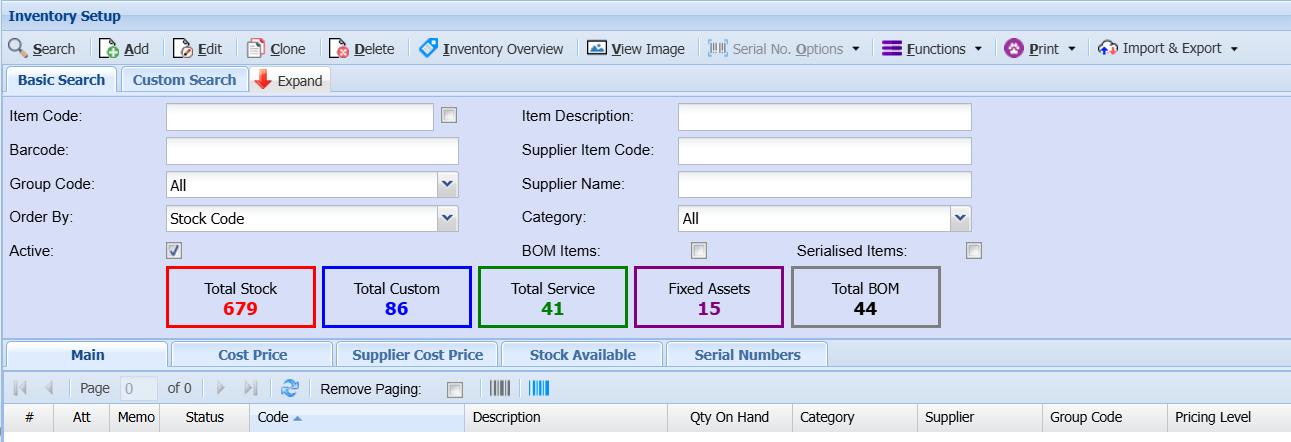Switch to the Custom Search tab
The image size is (1291, 442).
184,80
